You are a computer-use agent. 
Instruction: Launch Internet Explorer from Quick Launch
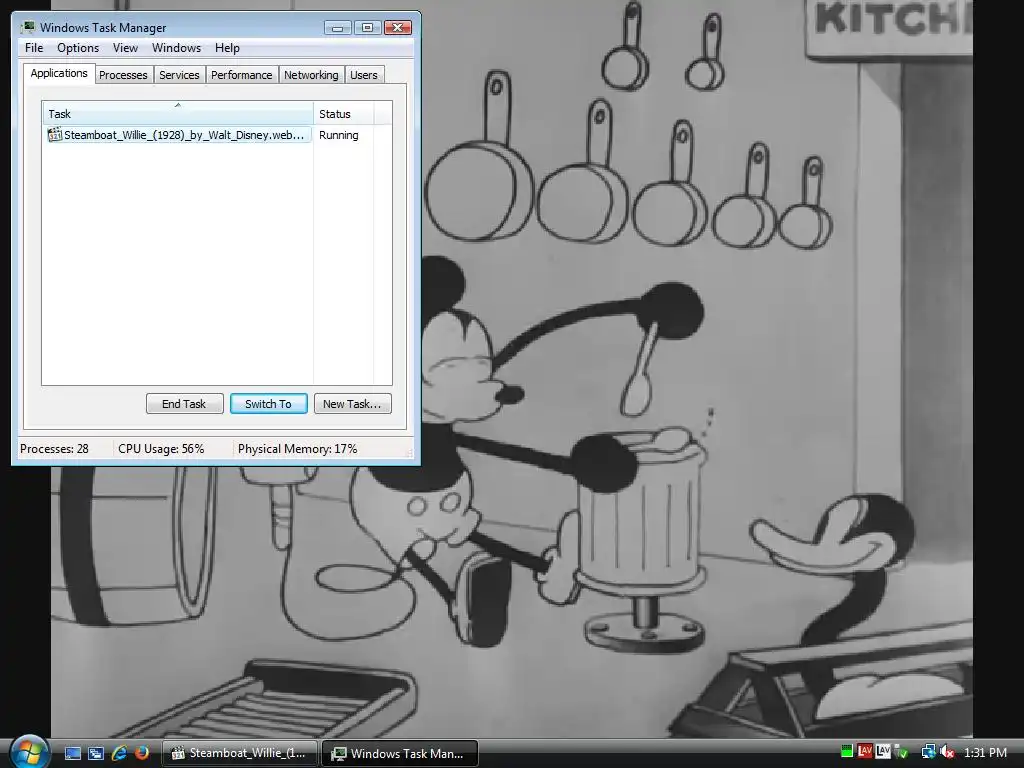coord(119,753)
